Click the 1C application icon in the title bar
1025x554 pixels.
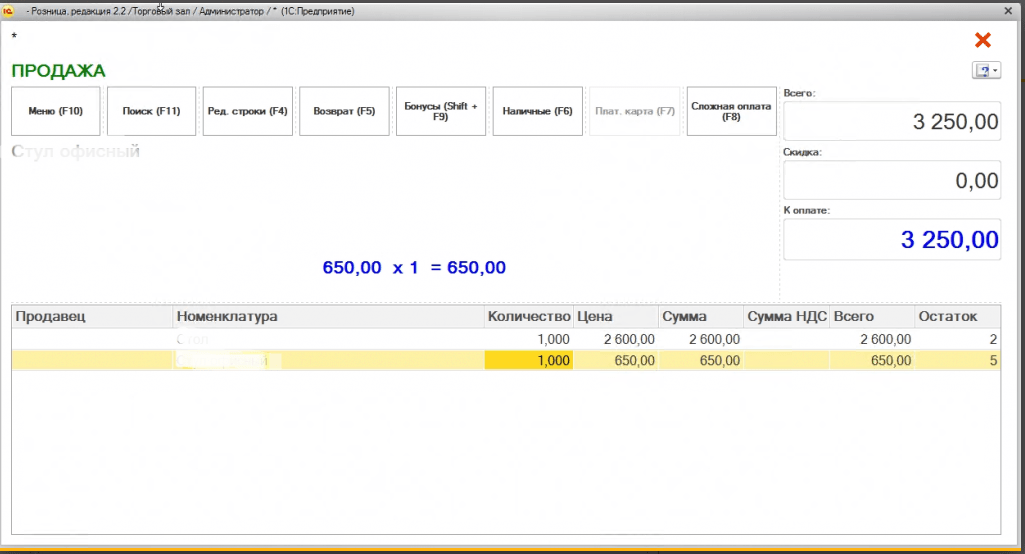point(8,11)
